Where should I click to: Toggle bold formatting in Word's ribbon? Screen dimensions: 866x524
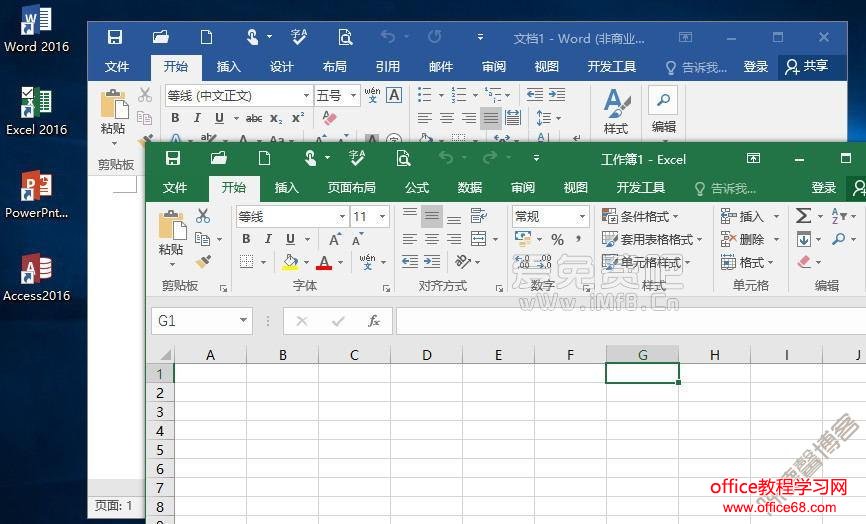click(175, 118)
